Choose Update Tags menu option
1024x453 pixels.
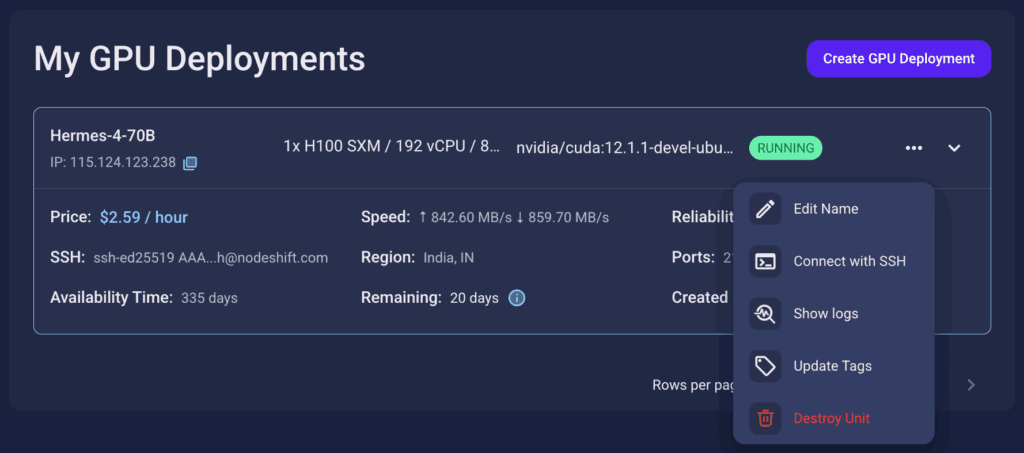tap(834, 366)
